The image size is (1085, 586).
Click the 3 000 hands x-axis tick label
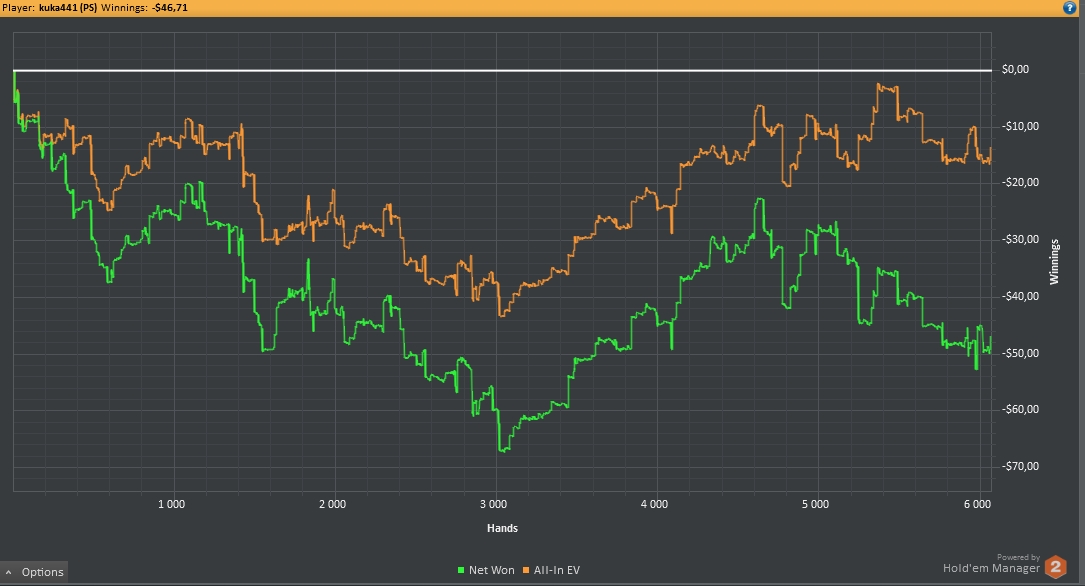pos(493,505)
